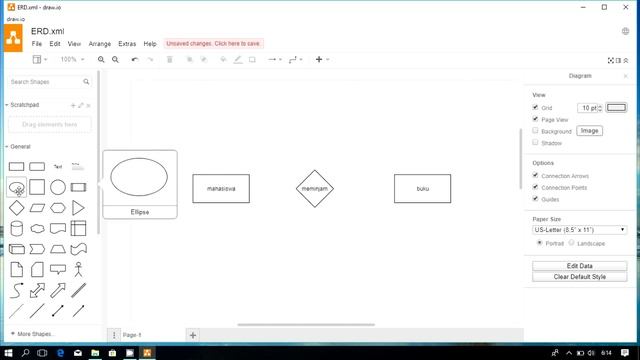
Task: Choose the Parallelogram shape
Action: point(37,208)
